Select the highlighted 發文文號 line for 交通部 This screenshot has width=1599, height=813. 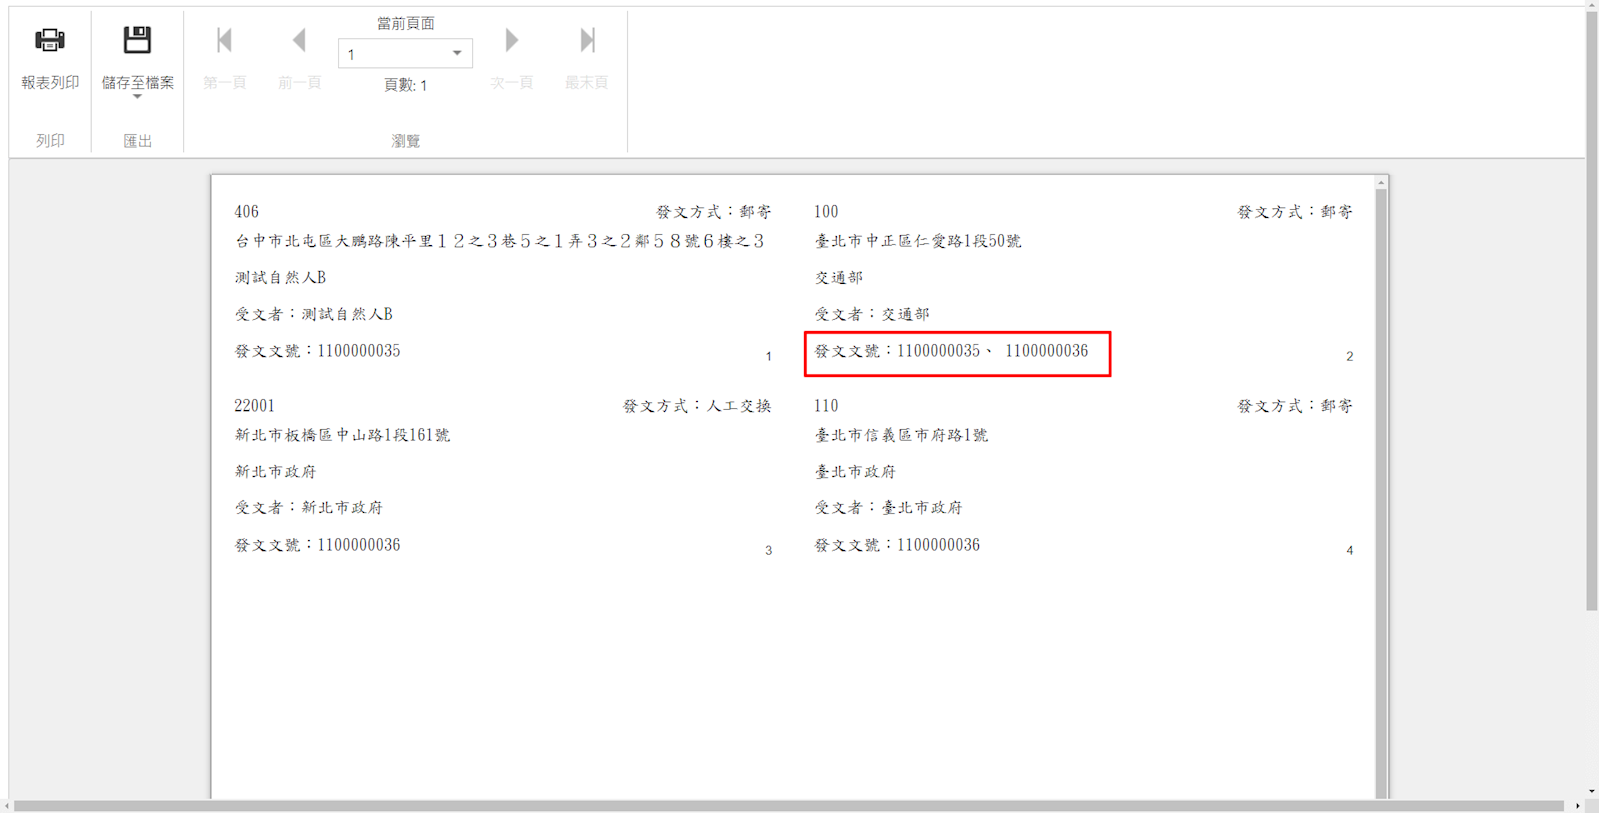[951, 351]
